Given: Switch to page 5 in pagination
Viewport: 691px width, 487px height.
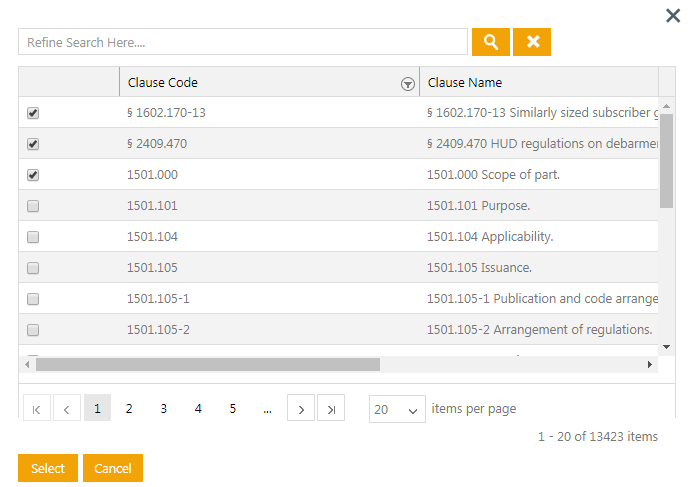Looking at the screenshot, I should pyautogui.click(x=232, y=409).
